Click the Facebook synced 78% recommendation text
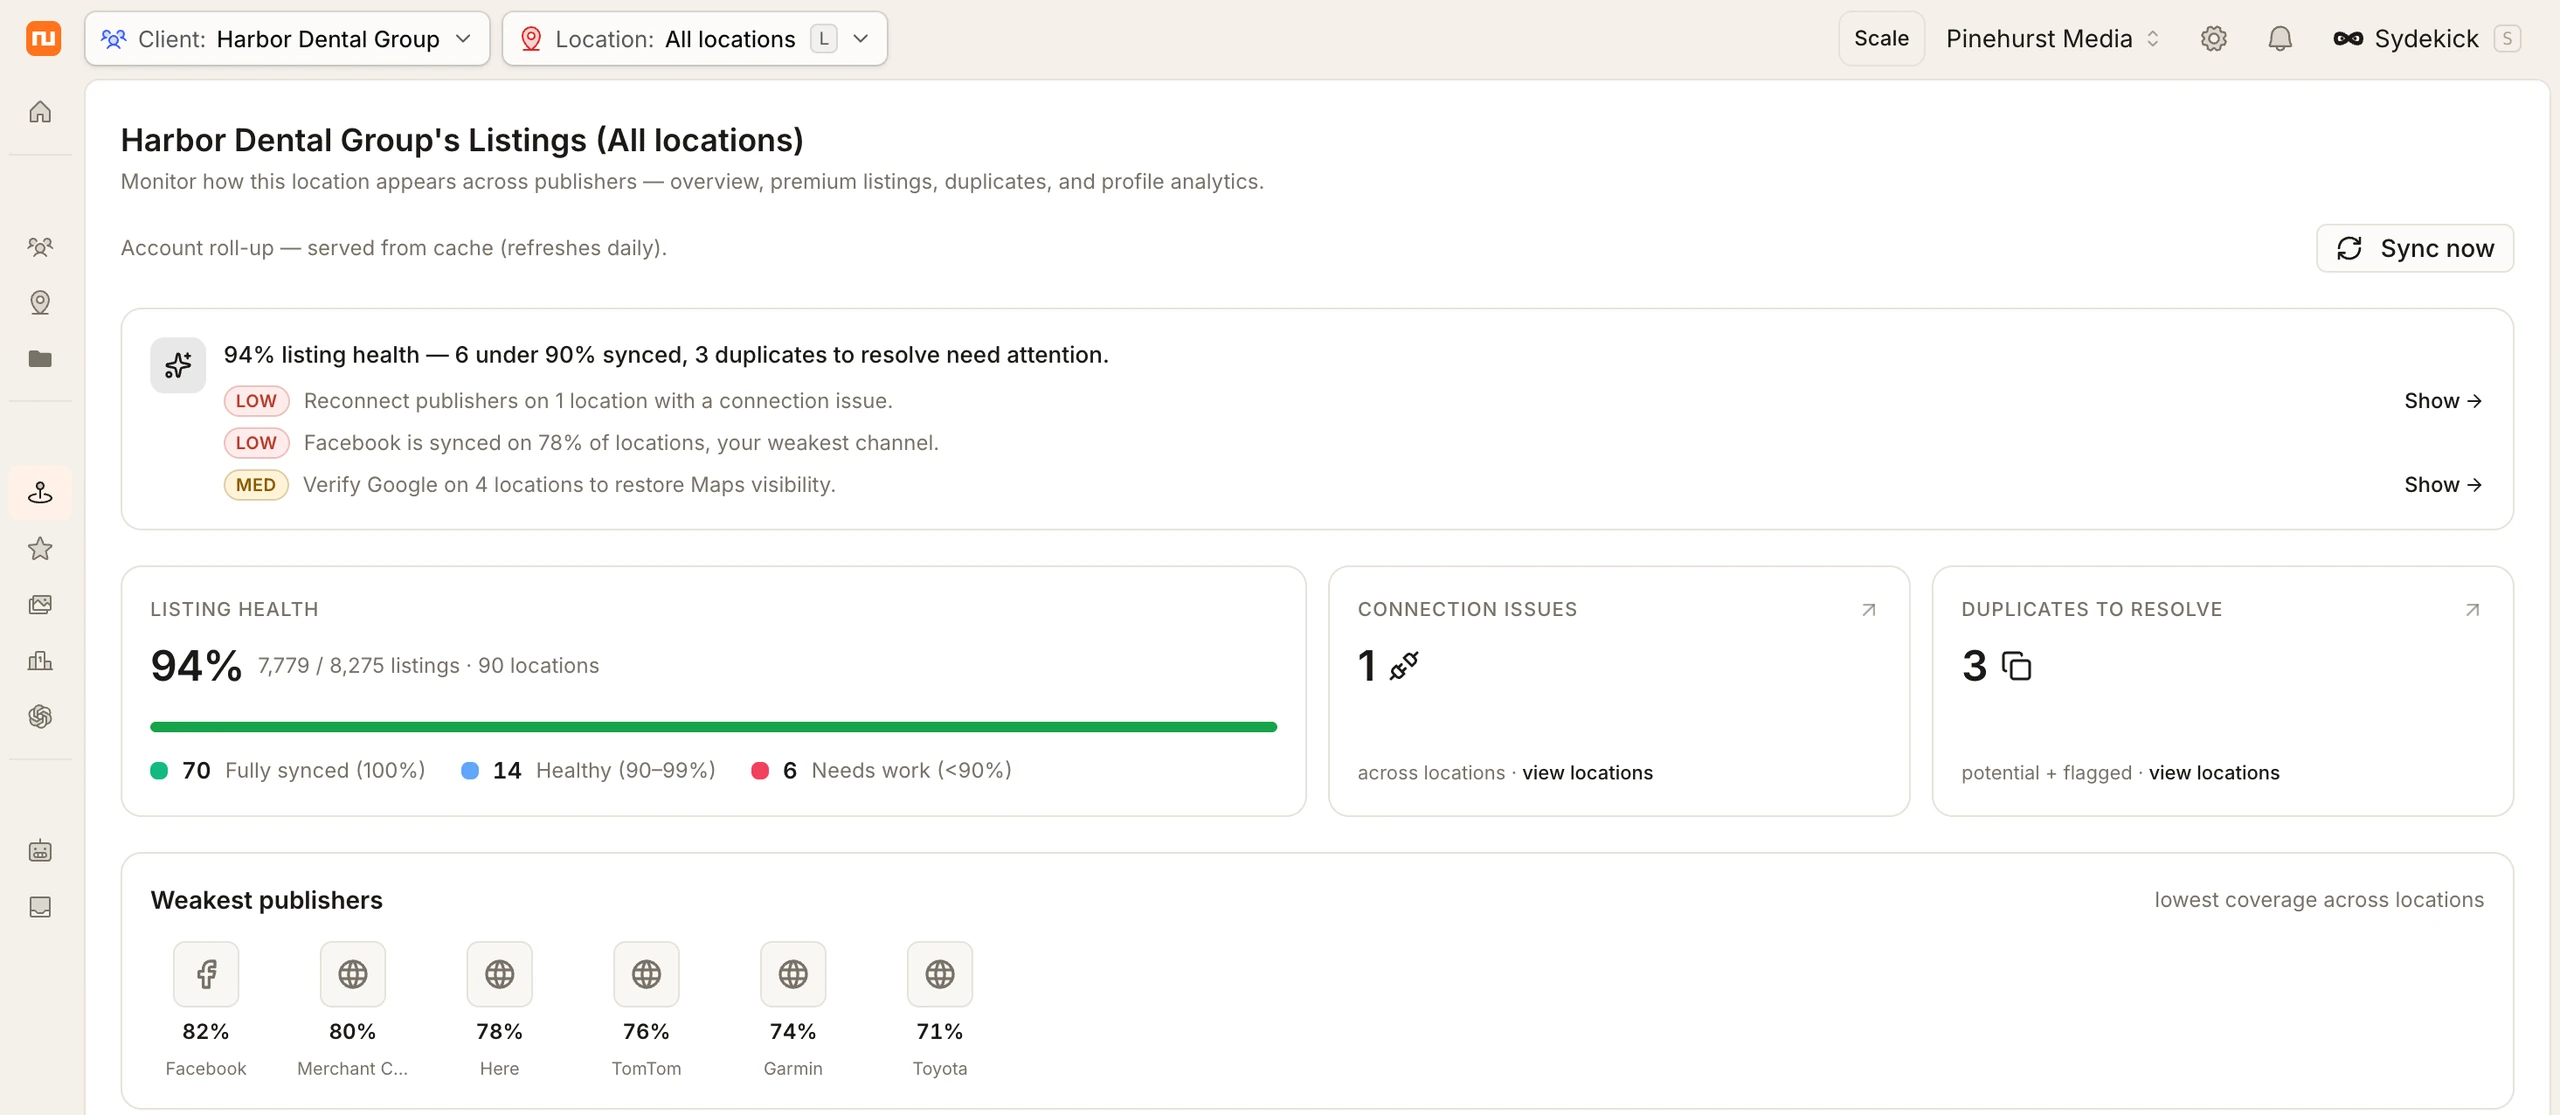 621,443
